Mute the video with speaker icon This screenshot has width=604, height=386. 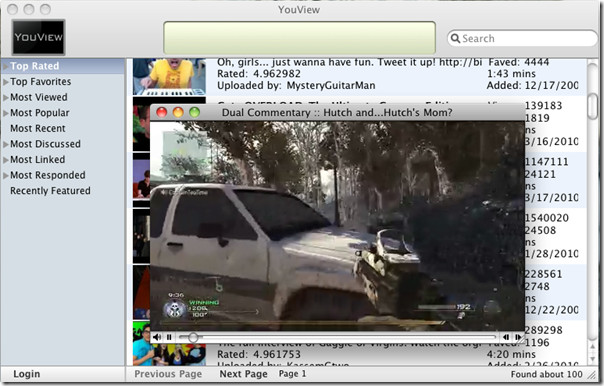157,337
